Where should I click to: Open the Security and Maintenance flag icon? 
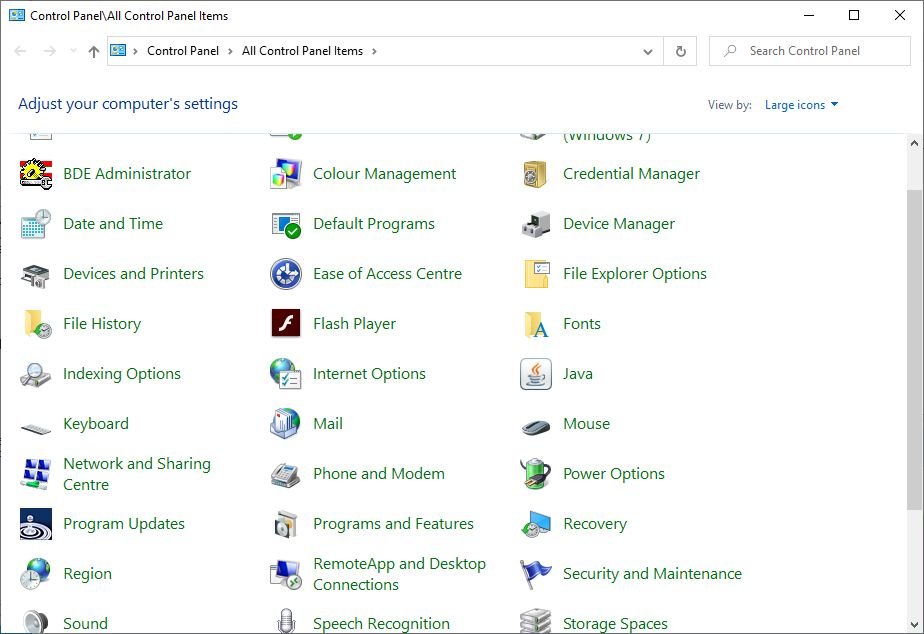tap(536, 574)
